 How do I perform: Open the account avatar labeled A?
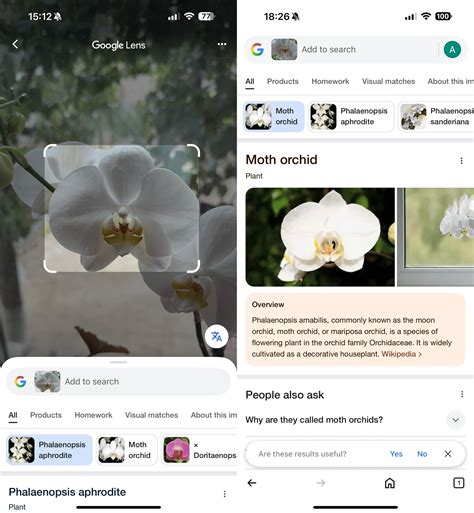pos(452,50)
